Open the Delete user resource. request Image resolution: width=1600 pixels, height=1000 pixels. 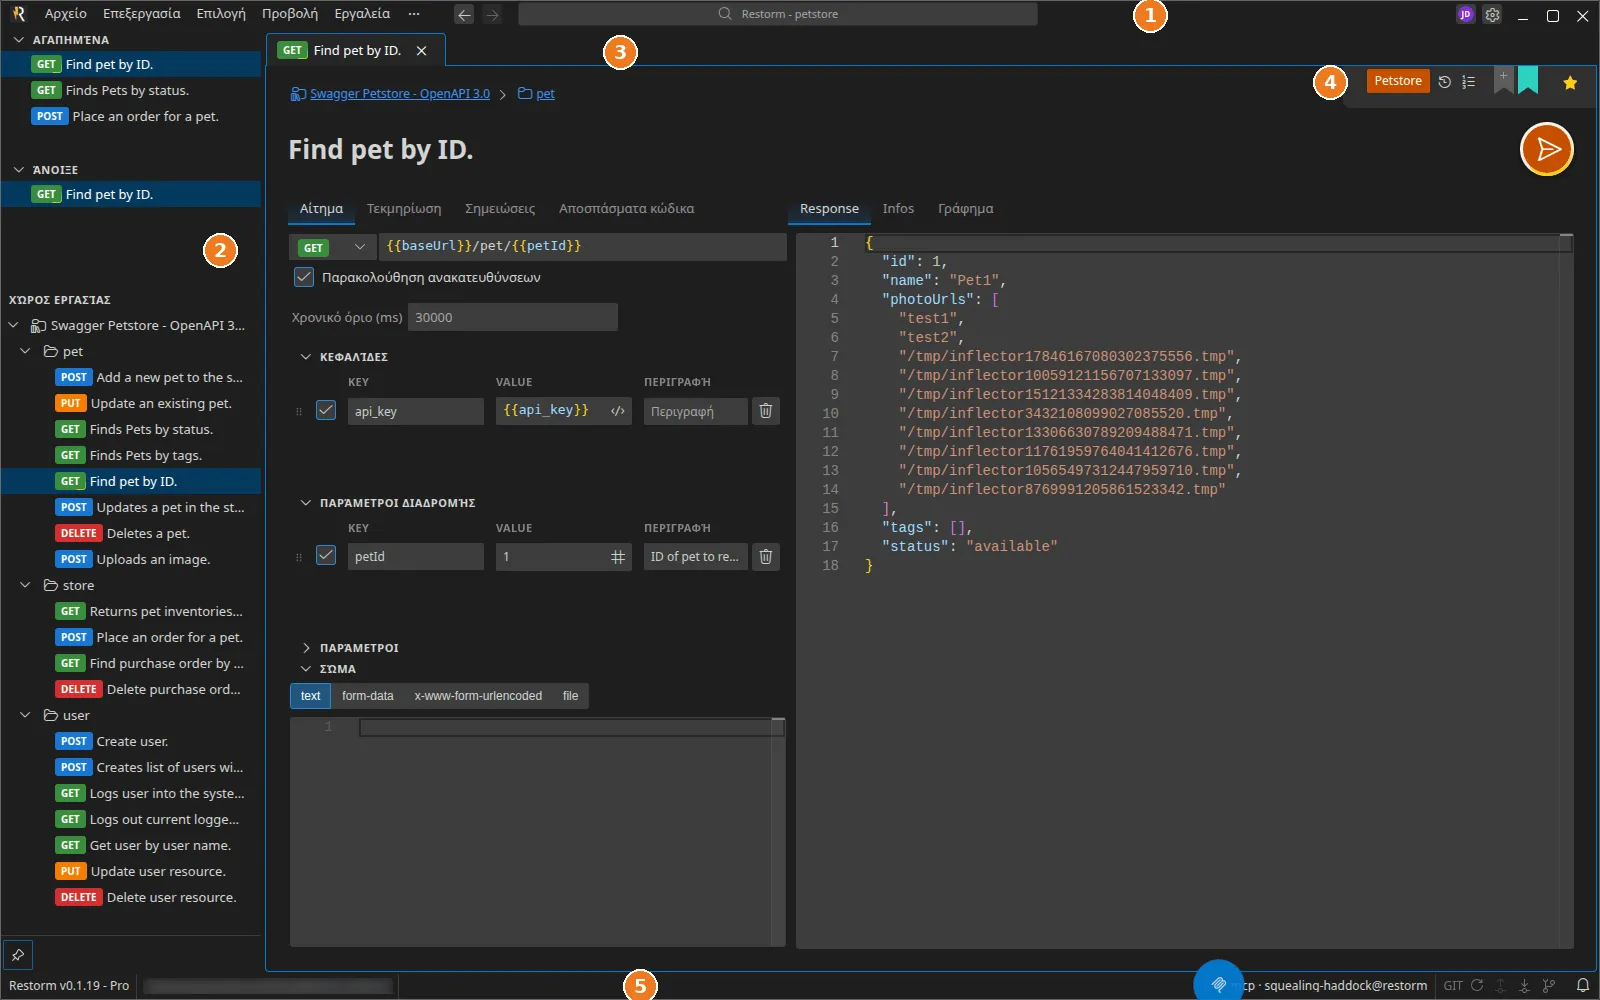tap(131, 897)
